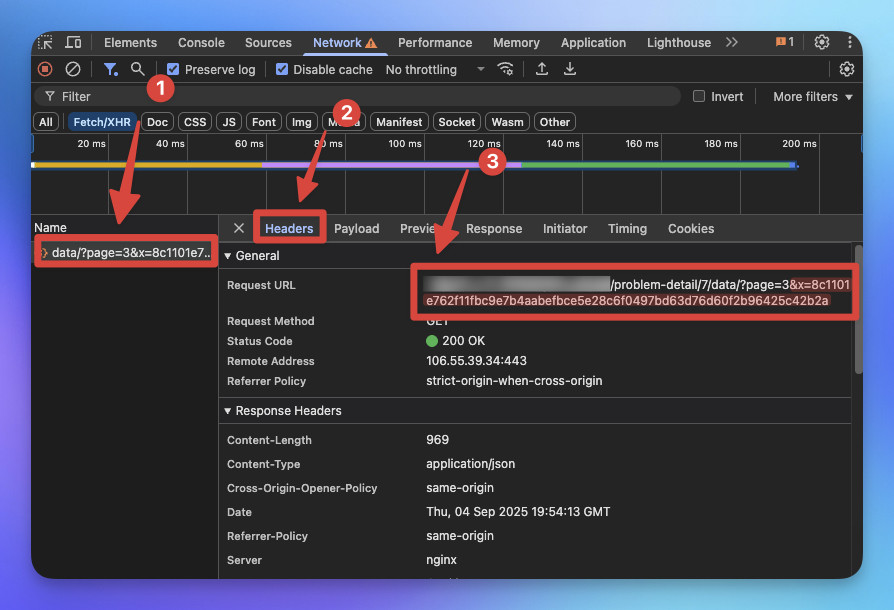Select the data/?page=3 request row
The width and height of the screenshot is (894, 610).
click(126, 253)
